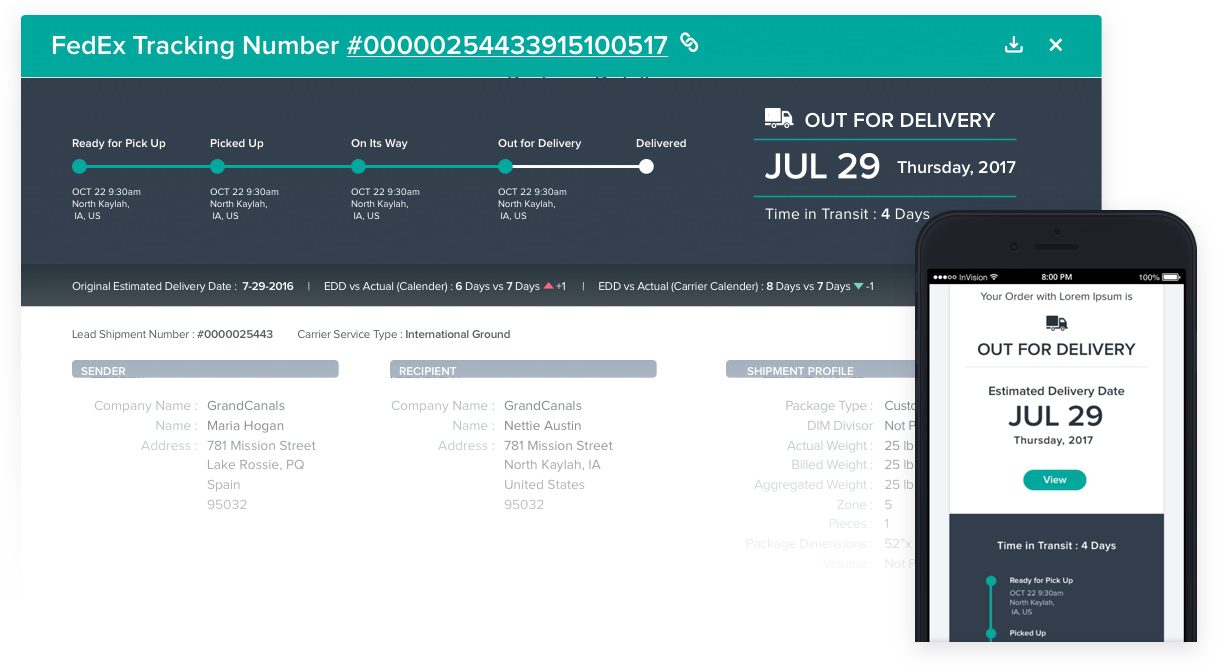Click Ready for Pick Up dot on phone
Screen dimensions: 1218x669
pyautogui.click(x=991, y=581)
